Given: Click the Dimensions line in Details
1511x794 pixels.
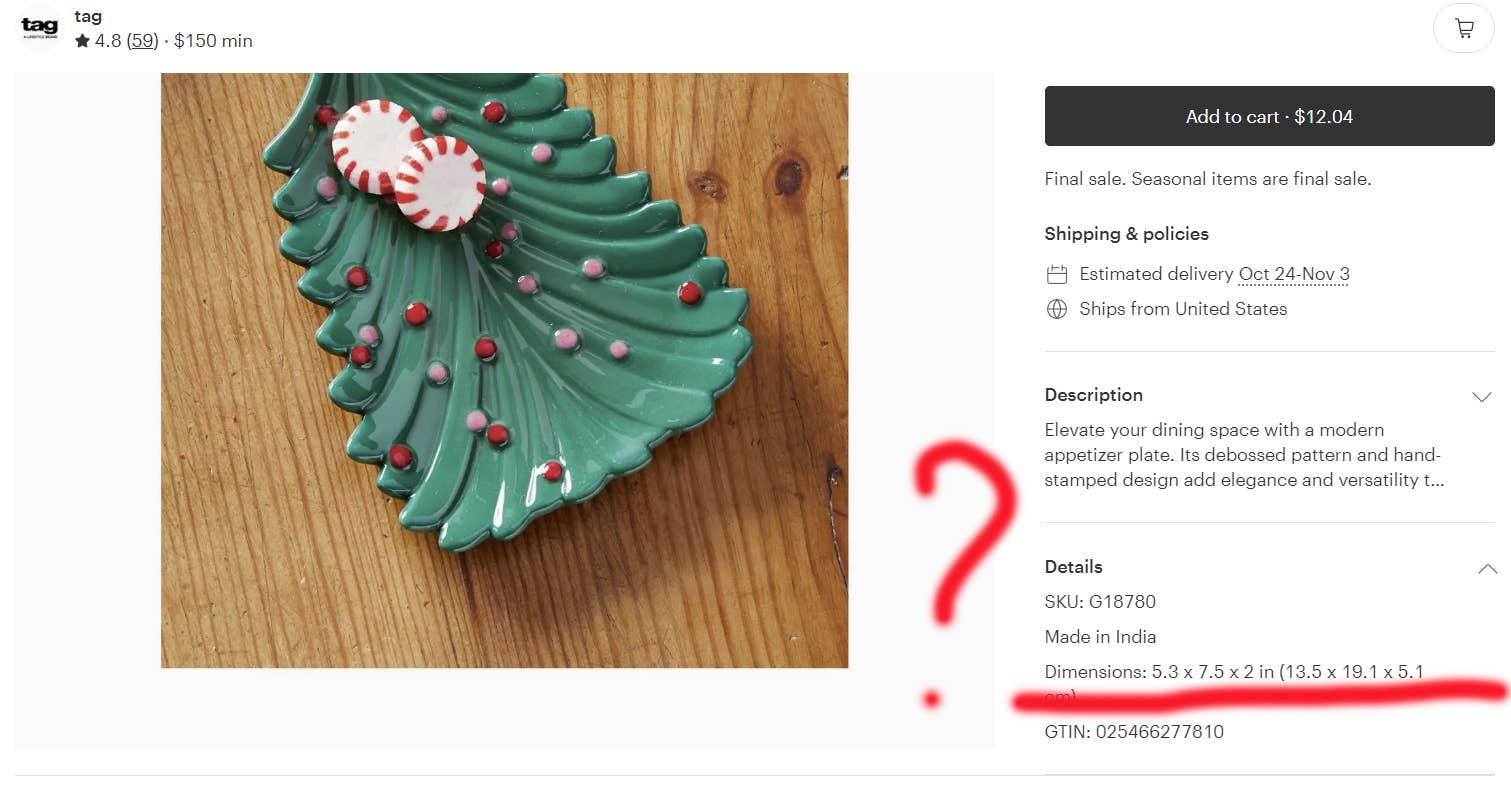Looking at the screenshot, I should coord(1234,683).
